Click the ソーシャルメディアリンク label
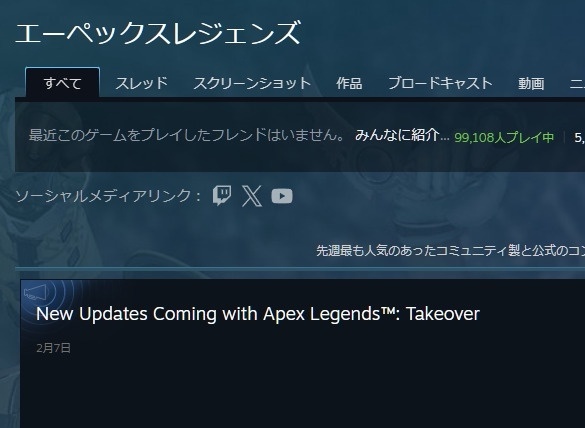This screenshot has width=585, height=428. [x=108, y=196]
